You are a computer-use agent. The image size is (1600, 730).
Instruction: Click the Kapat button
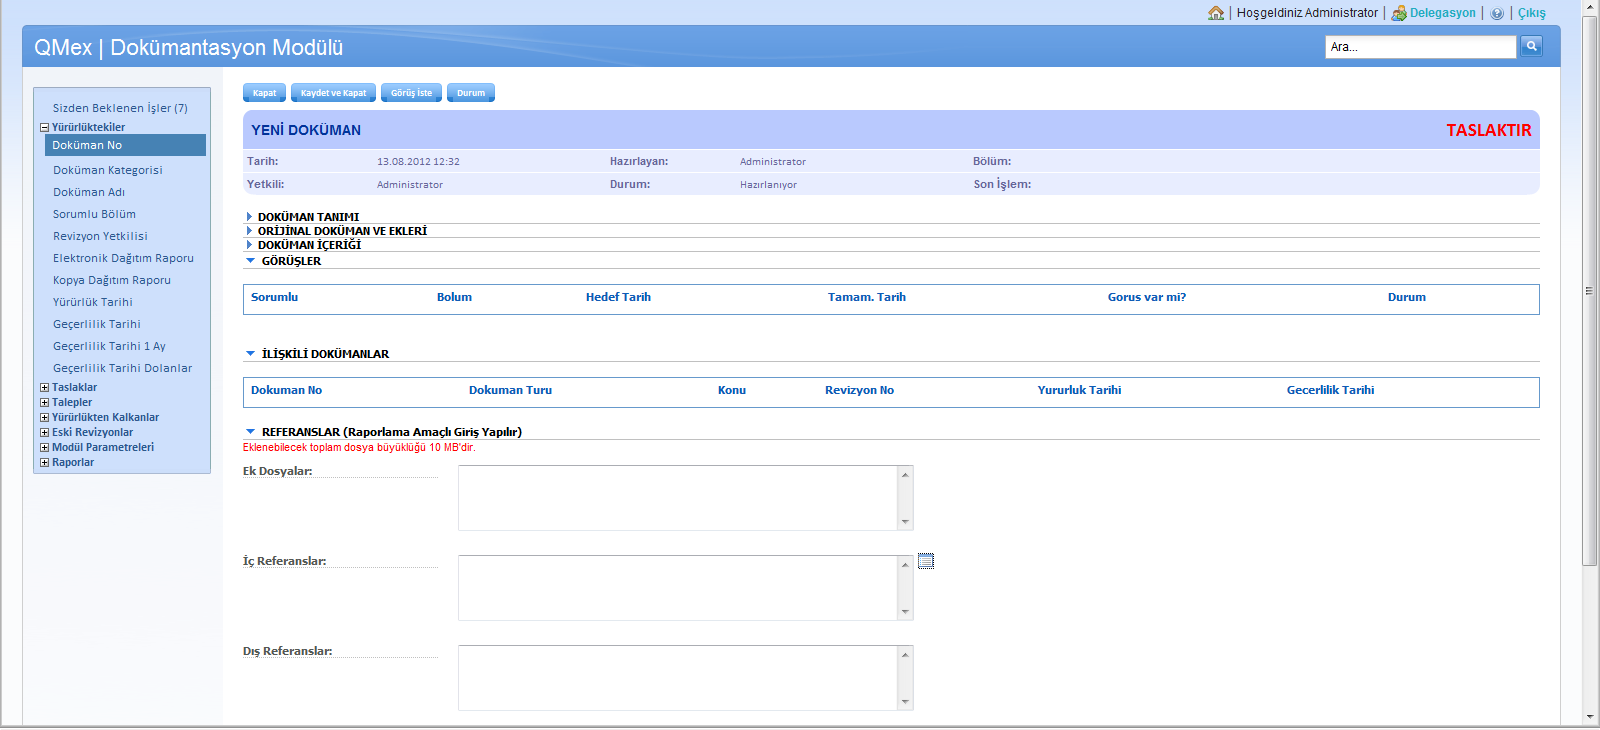pos(264,93)
